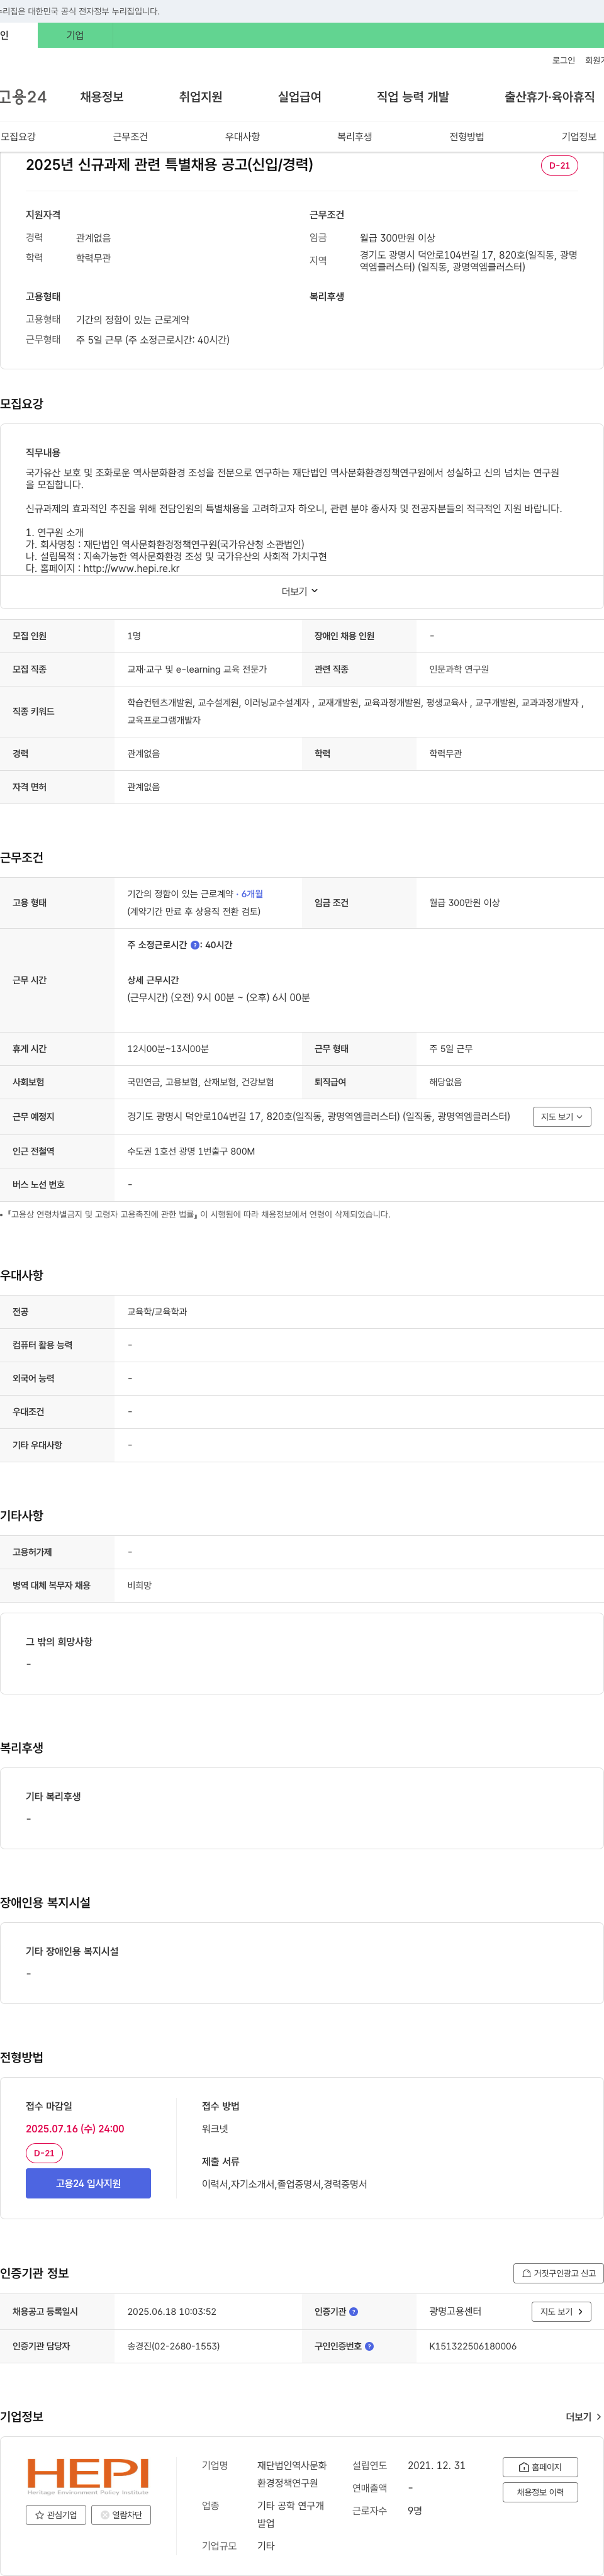The width and height of the screenshot is (604, 2576).
Task: Jump to the 모집요강 section tab
Action: (18, 137)
